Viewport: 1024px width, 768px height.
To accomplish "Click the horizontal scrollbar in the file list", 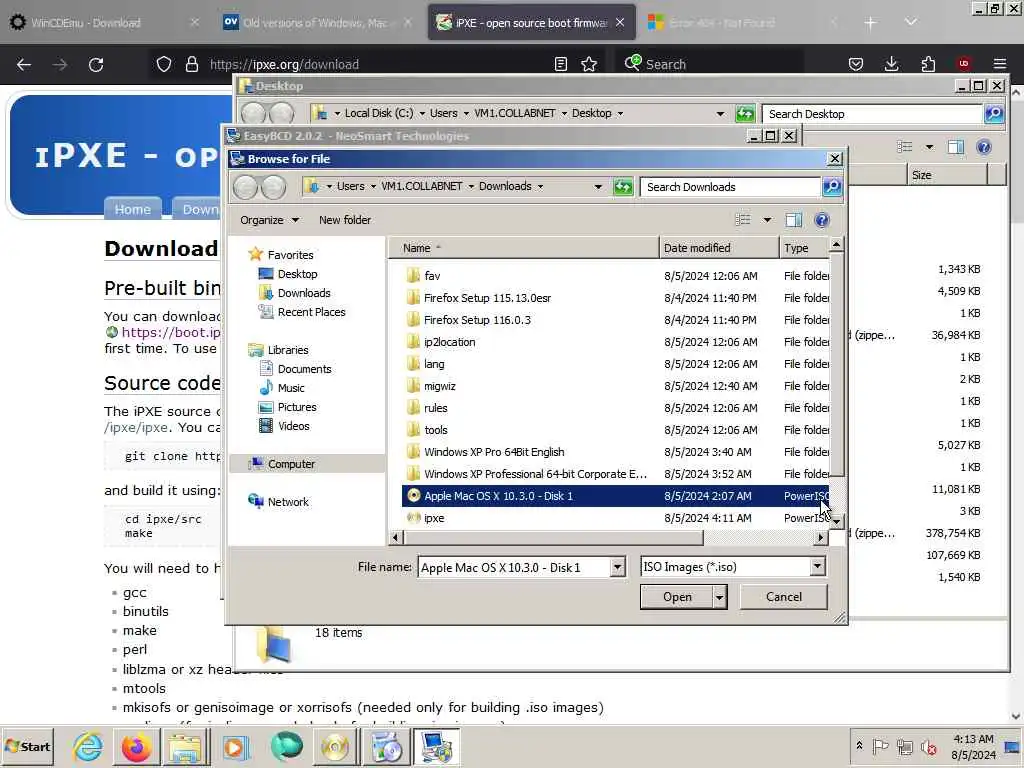I will tap(554, 537).
